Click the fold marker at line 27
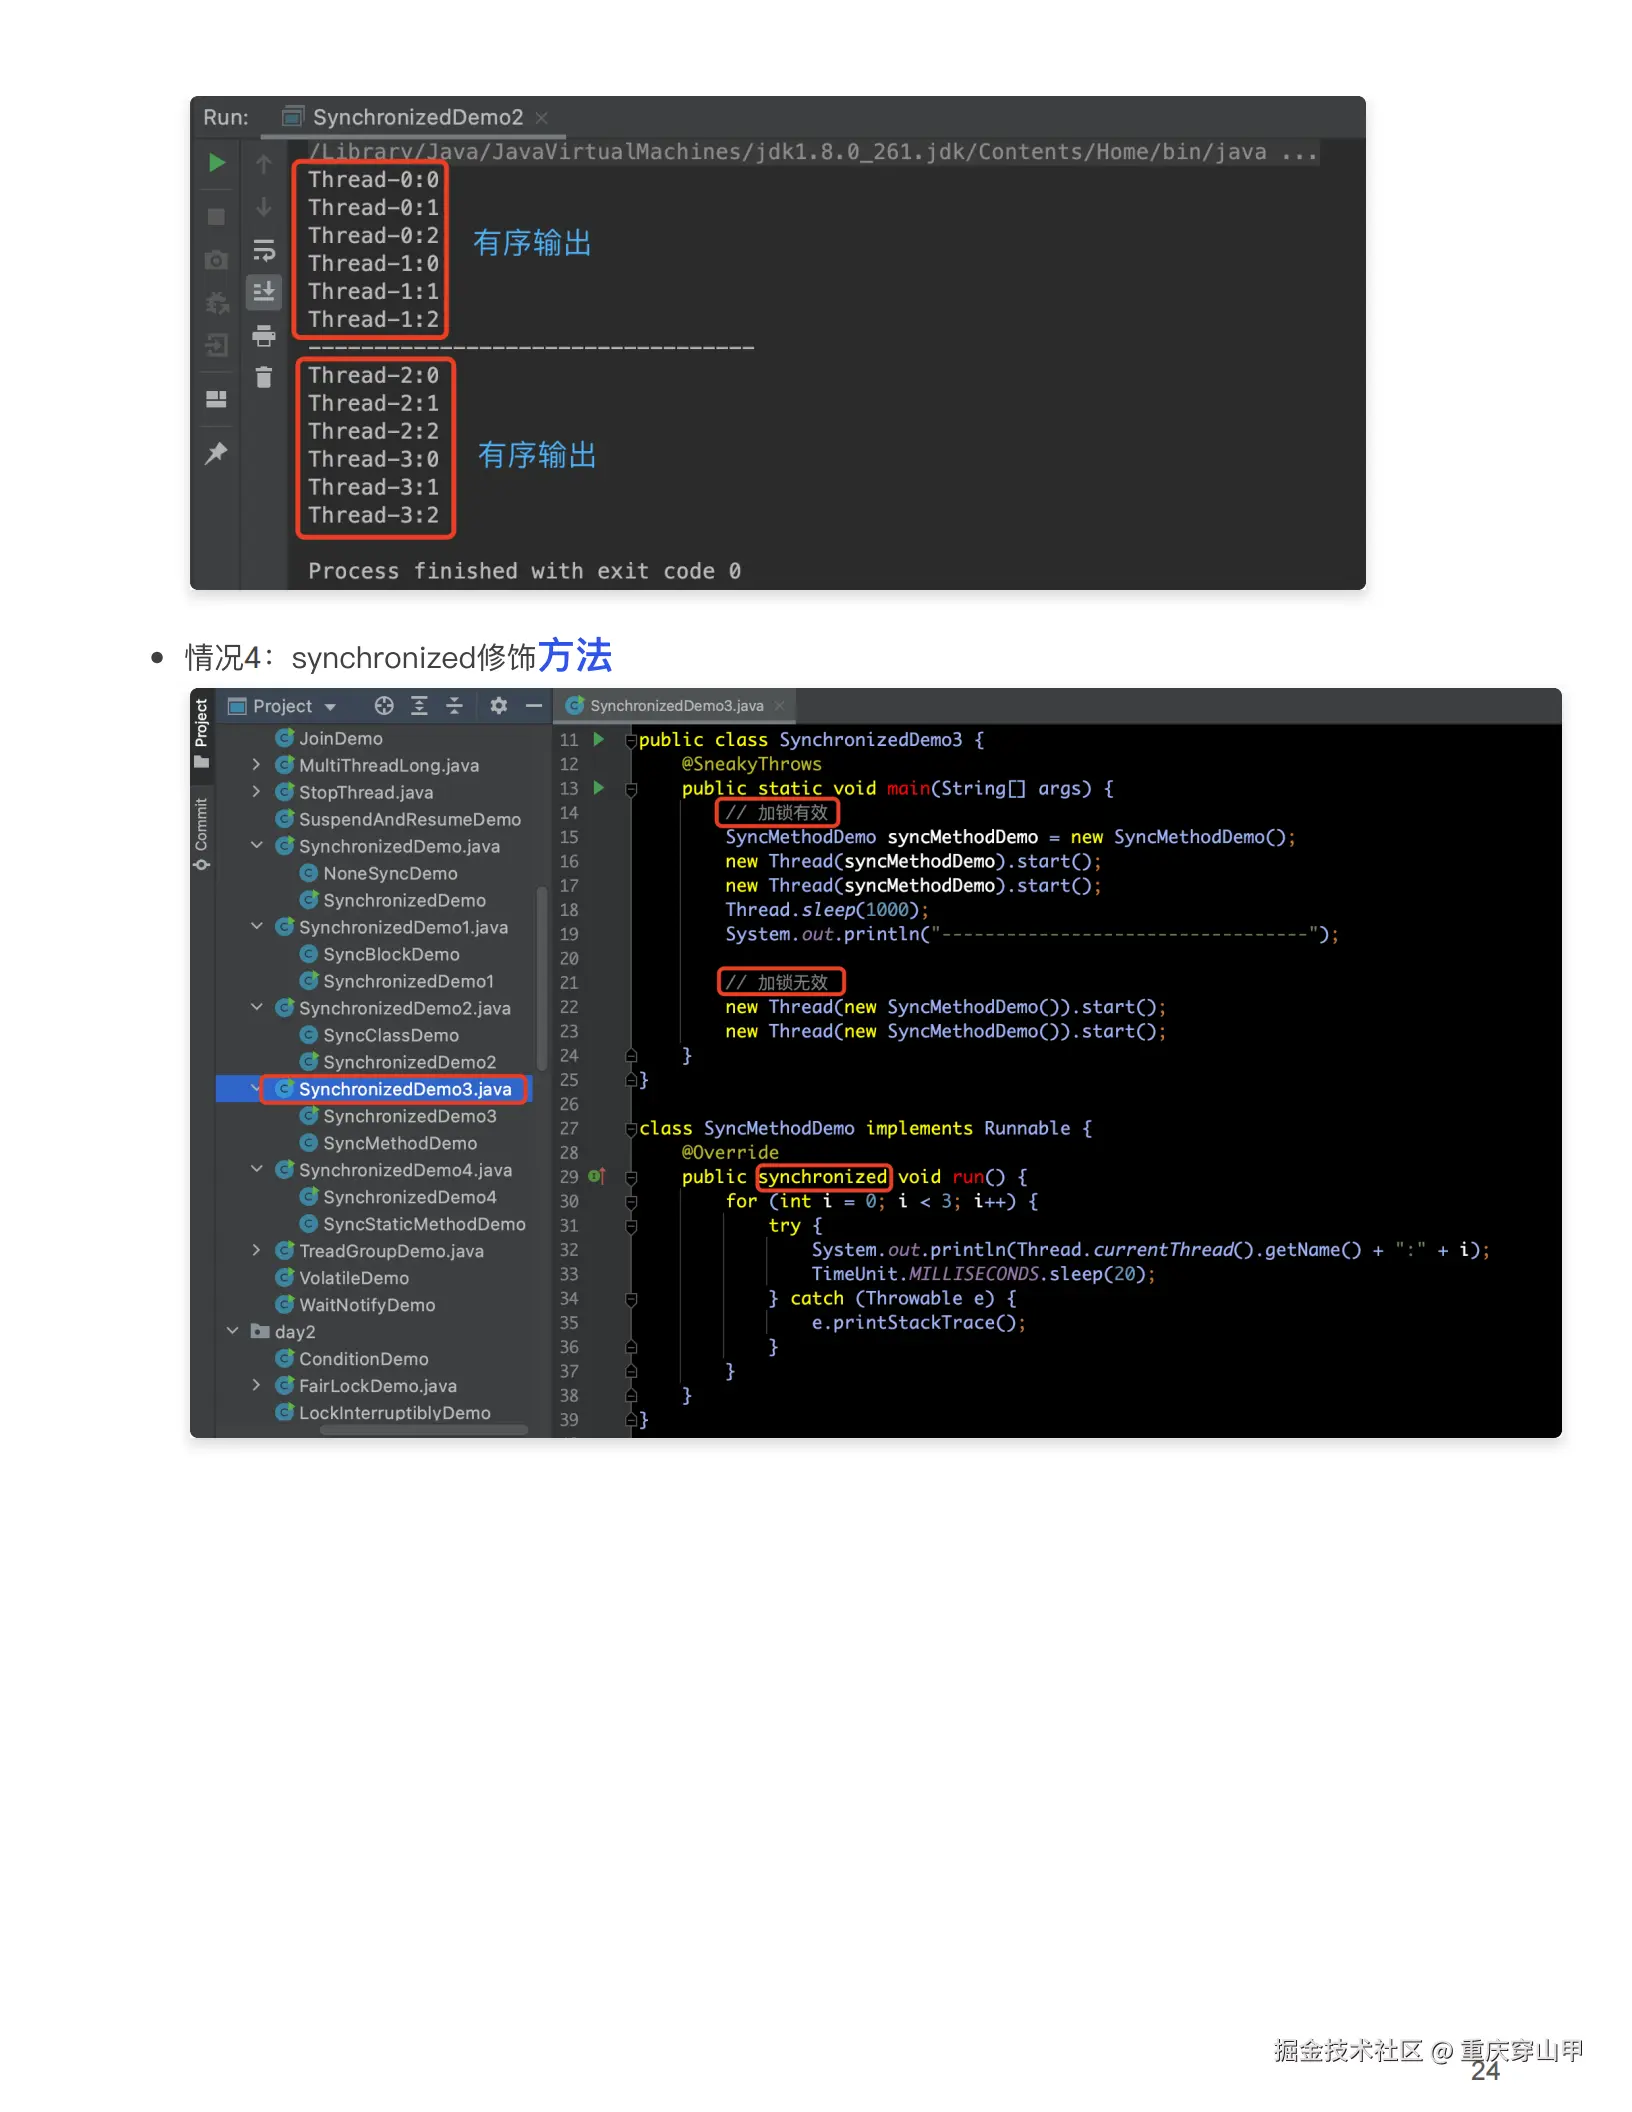The width and height of the screenshot is (1632, 2112). point(632,1129)
